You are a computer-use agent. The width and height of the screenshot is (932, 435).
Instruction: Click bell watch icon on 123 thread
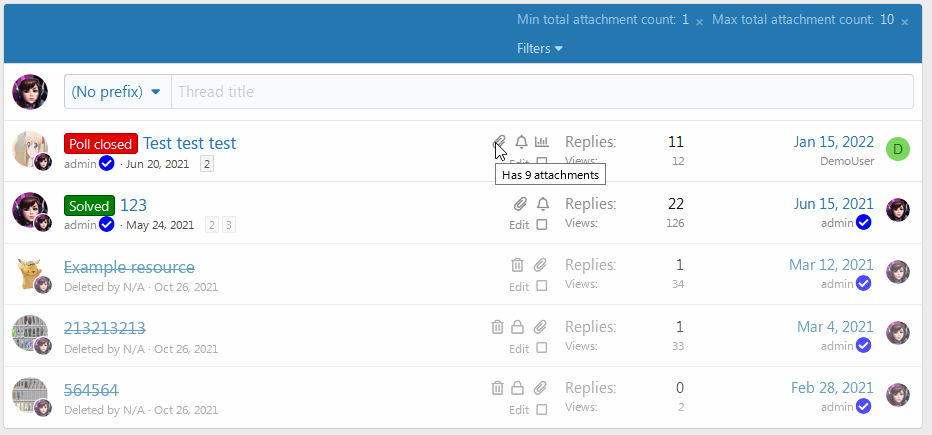click(x=543, y=204)
